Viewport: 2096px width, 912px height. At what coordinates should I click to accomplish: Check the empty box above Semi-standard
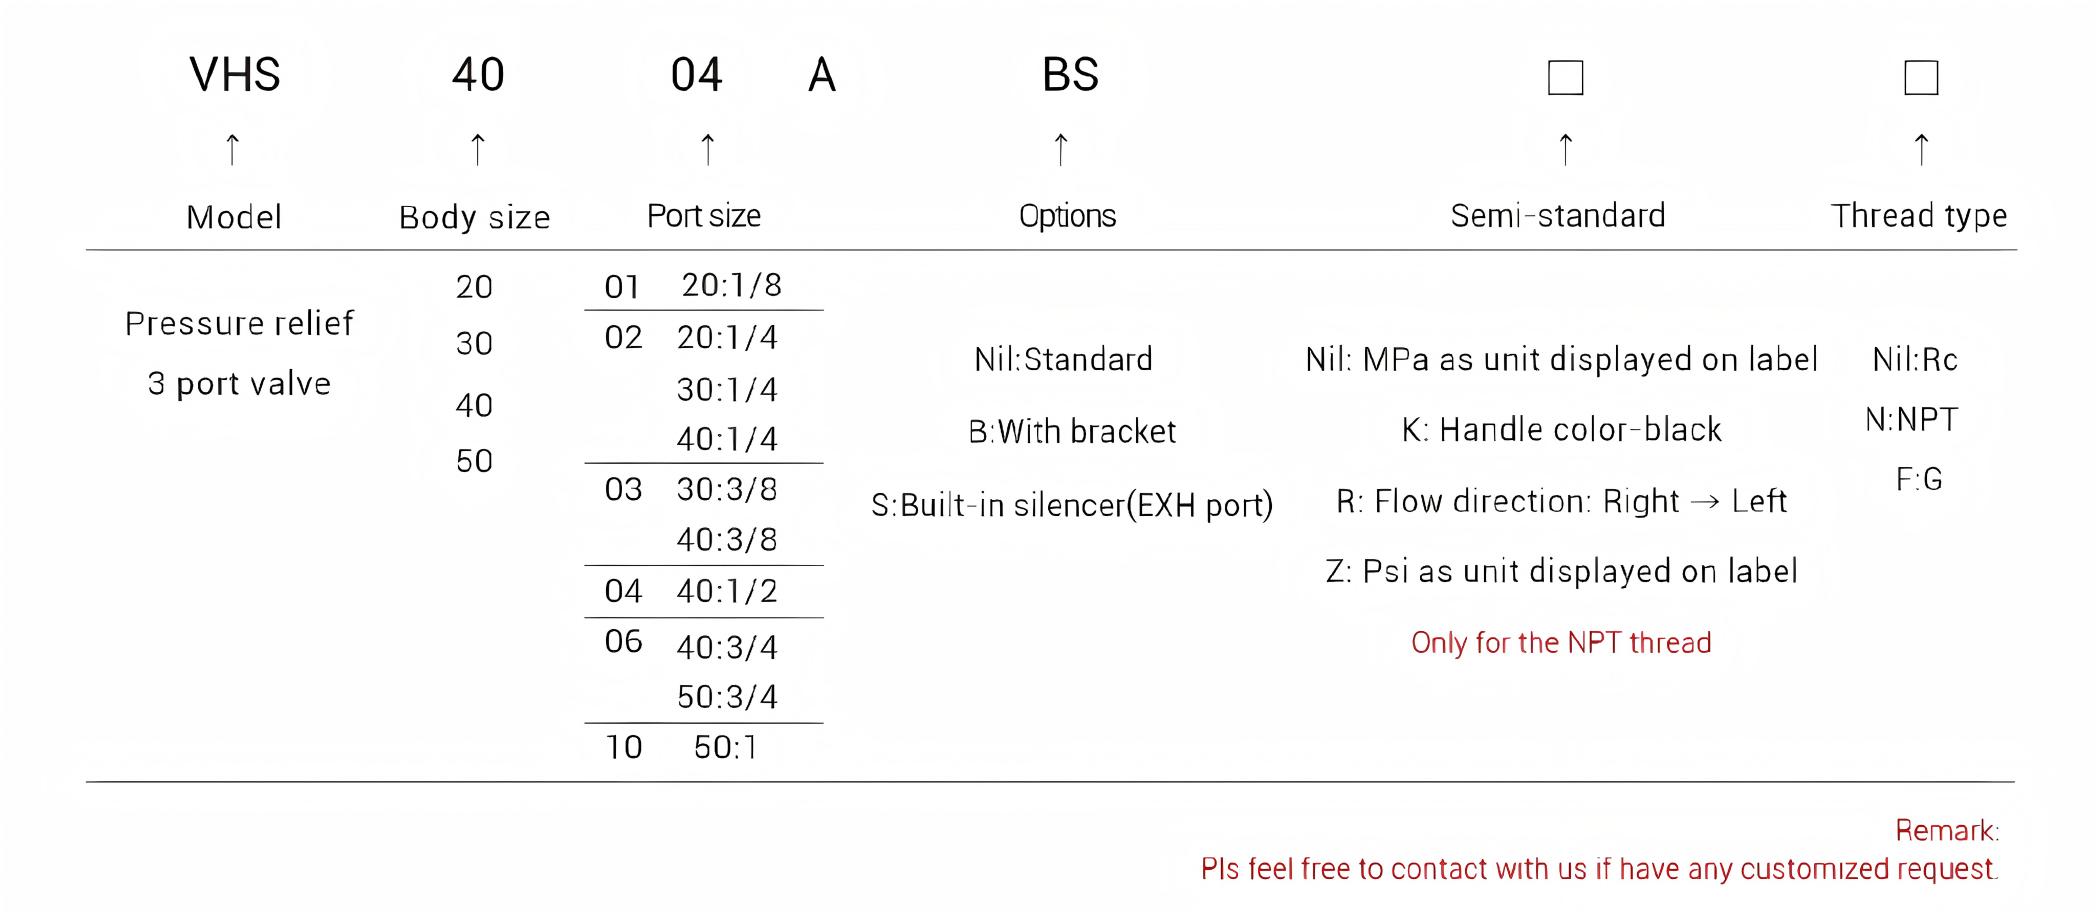1566,78
